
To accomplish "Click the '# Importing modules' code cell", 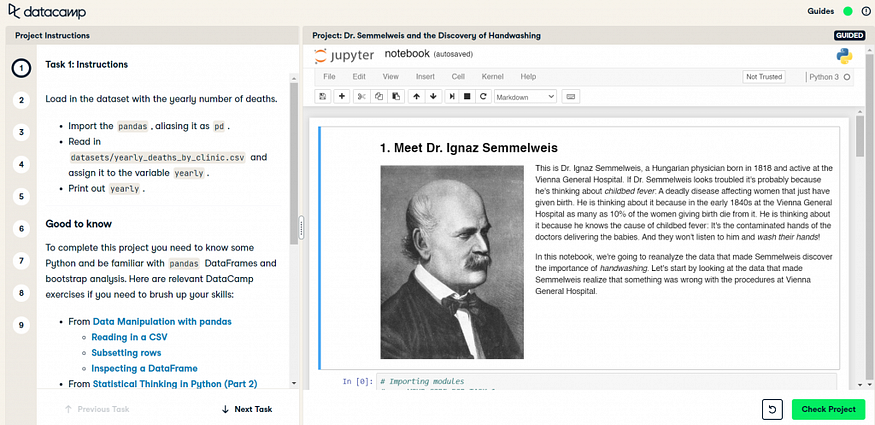I will click(607, 382).
